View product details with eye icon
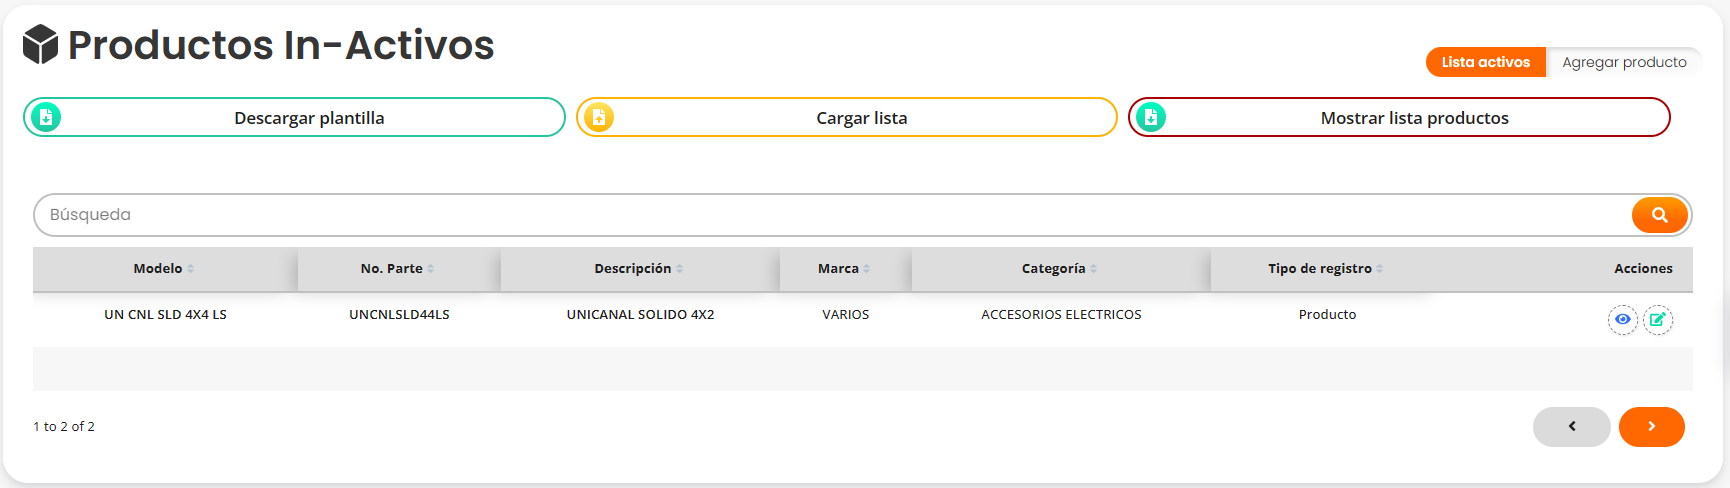 tap(1622, 319)
